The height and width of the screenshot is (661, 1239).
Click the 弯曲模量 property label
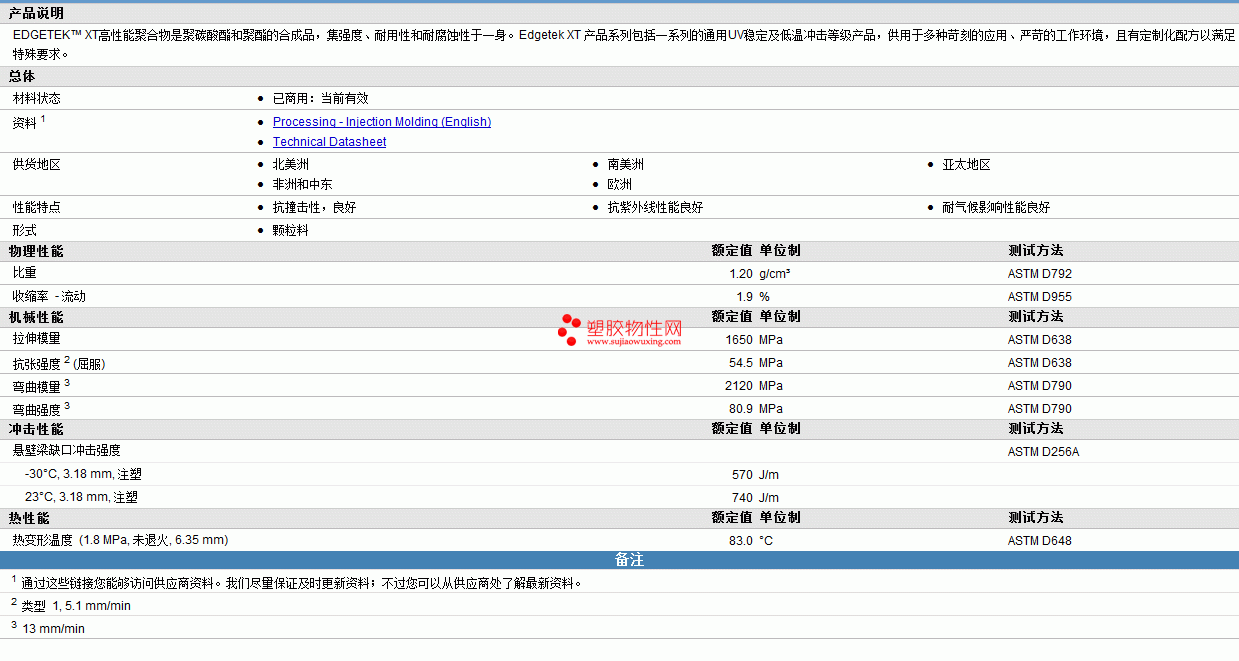41,386
